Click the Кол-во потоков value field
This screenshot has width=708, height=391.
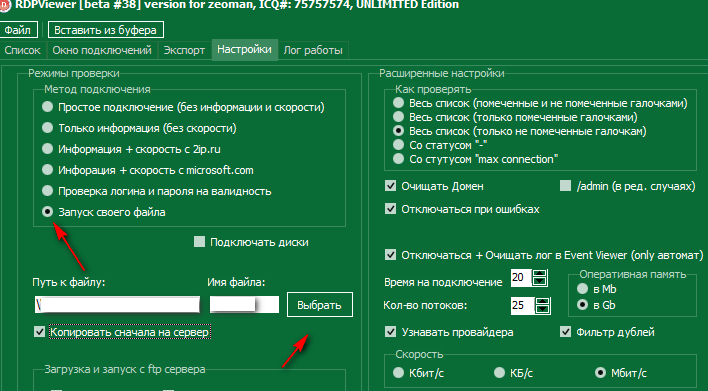pos(522,306)
